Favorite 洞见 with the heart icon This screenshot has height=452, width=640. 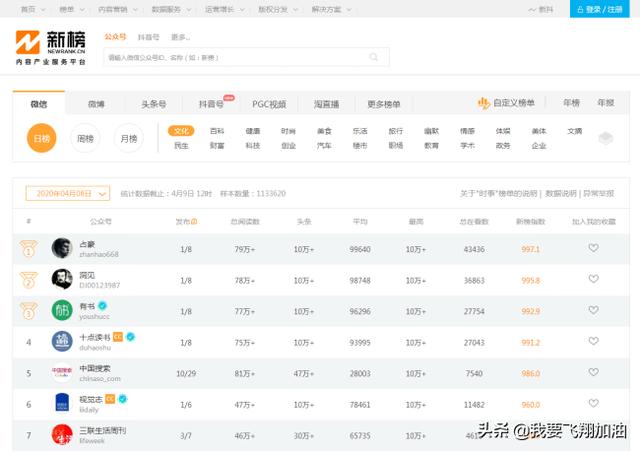pos(593,279)
